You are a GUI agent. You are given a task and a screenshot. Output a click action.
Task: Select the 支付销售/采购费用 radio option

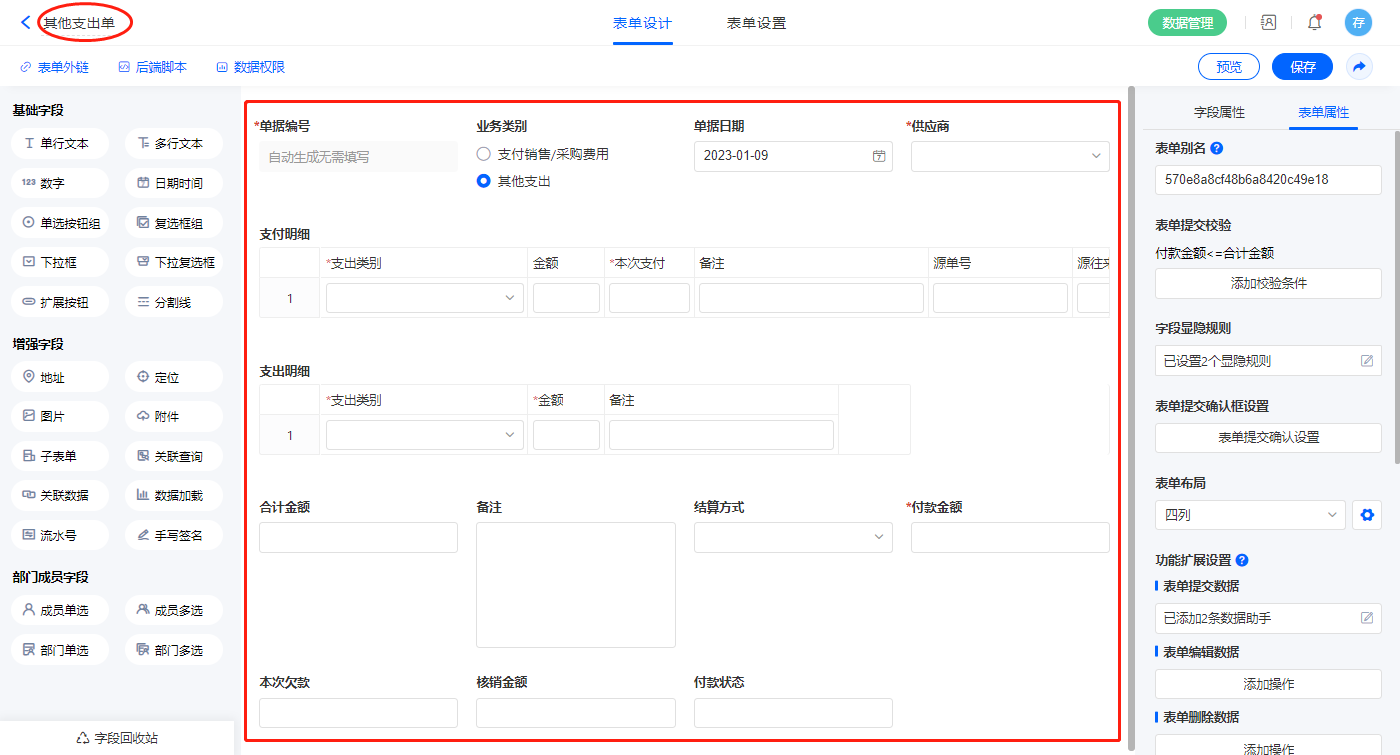[484, 154]
